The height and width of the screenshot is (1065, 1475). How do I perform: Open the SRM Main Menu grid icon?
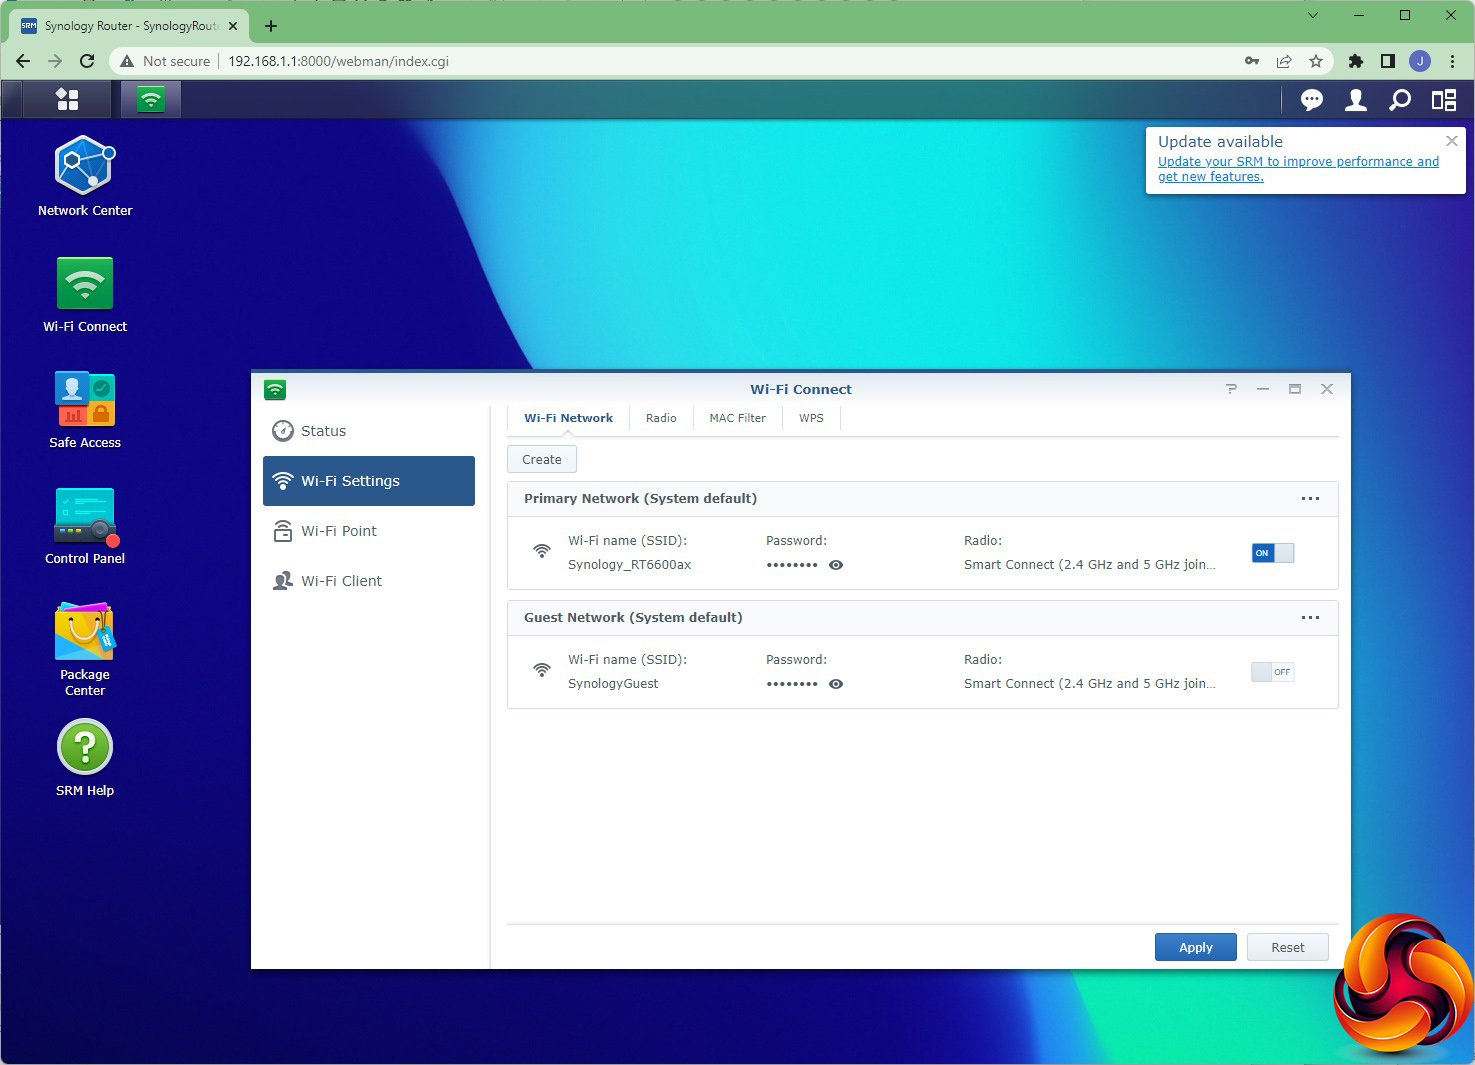click(x=67, y=99)
